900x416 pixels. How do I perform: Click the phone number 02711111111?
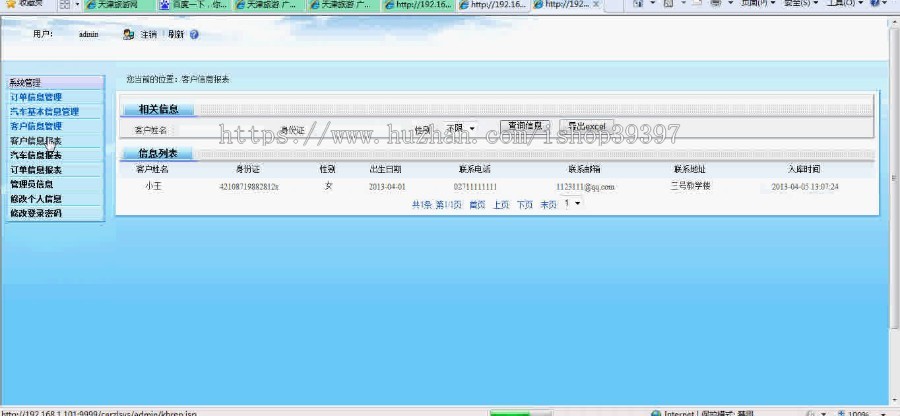pos(475,186)
